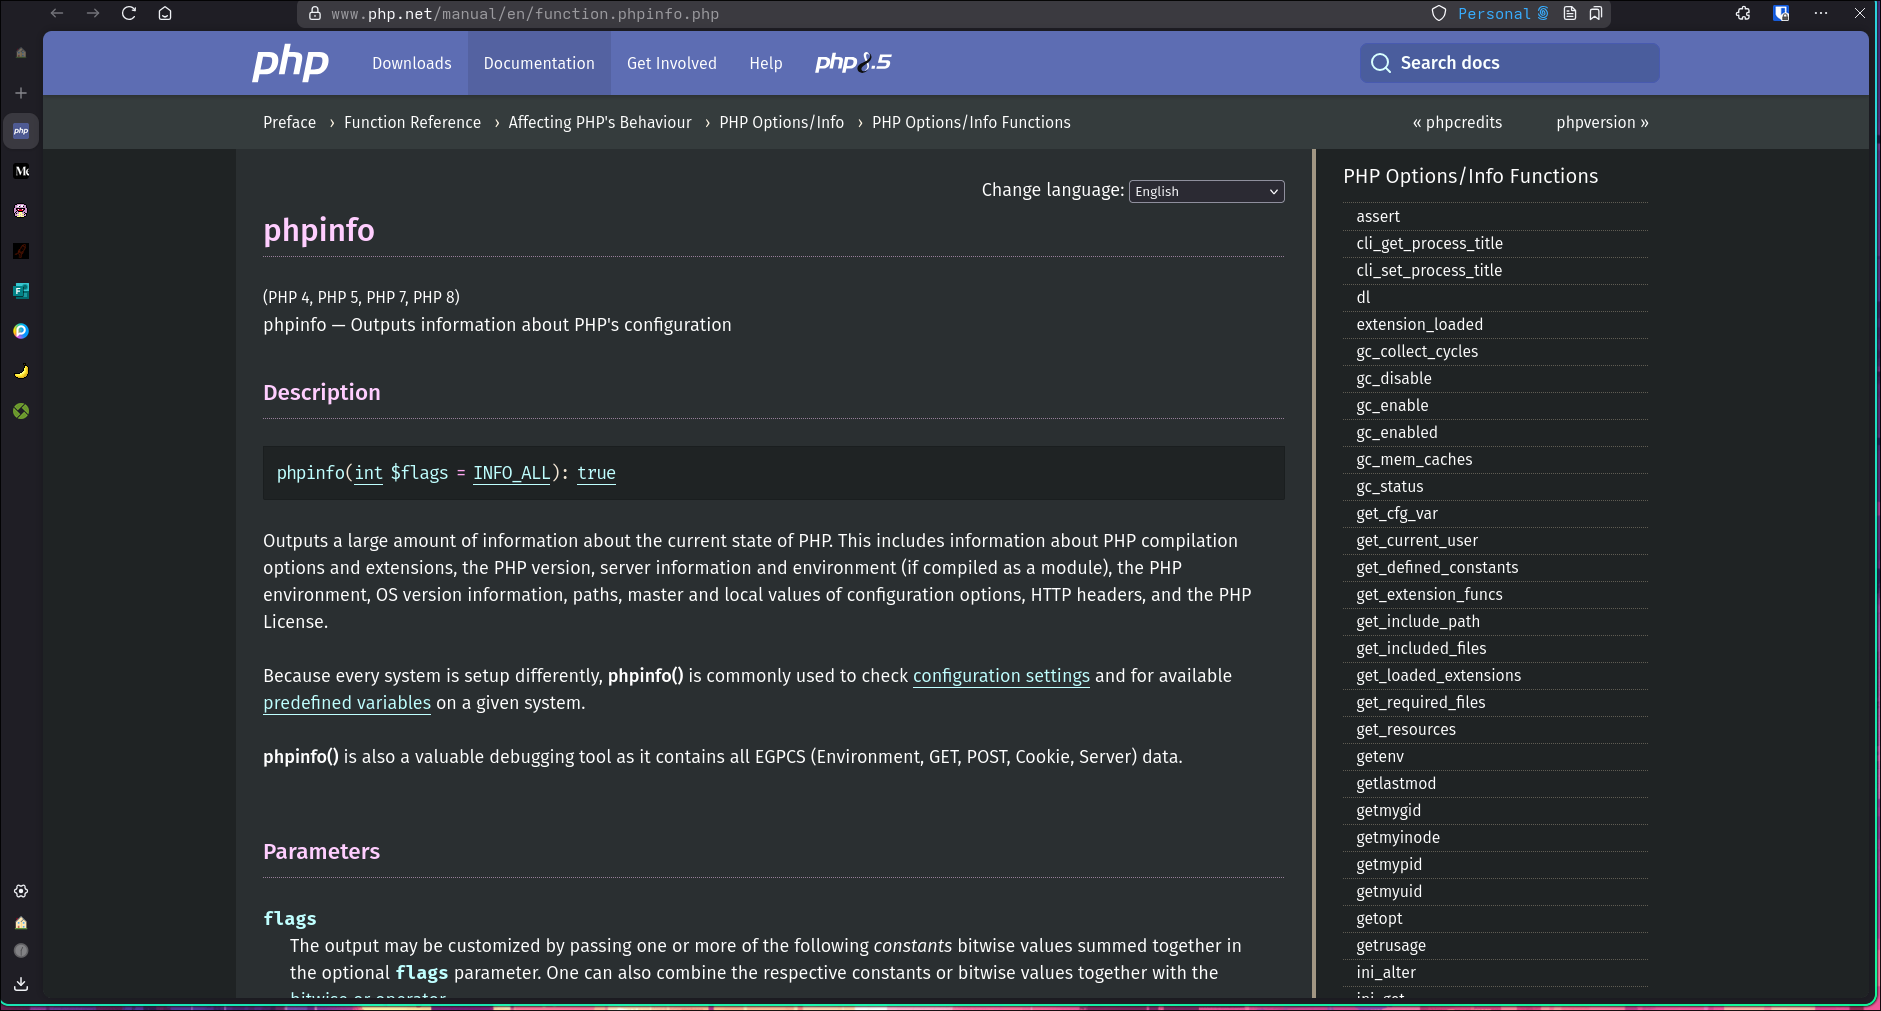The image size is (1881, 1011).
Task: Click PHP Options/Info Functions sidebar heading
Action: click(x=1471, y=176)
